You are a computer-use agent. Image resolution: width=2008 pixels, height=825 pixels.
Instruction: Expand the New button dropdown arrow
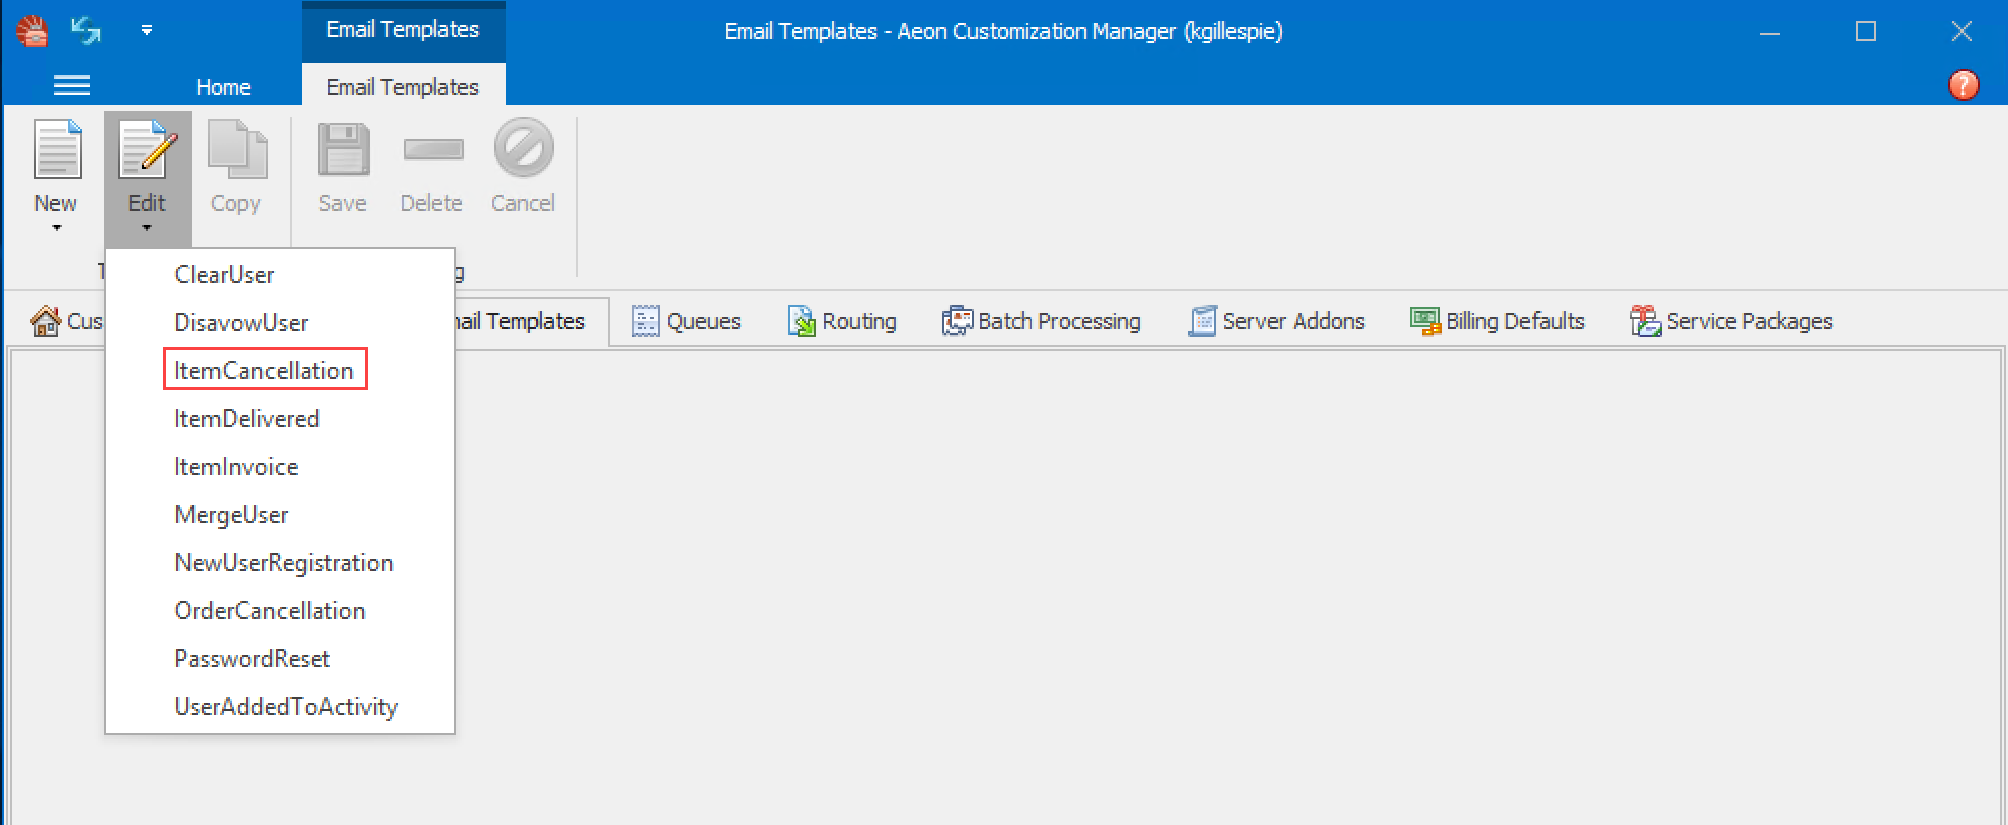[x=56, y=228]
